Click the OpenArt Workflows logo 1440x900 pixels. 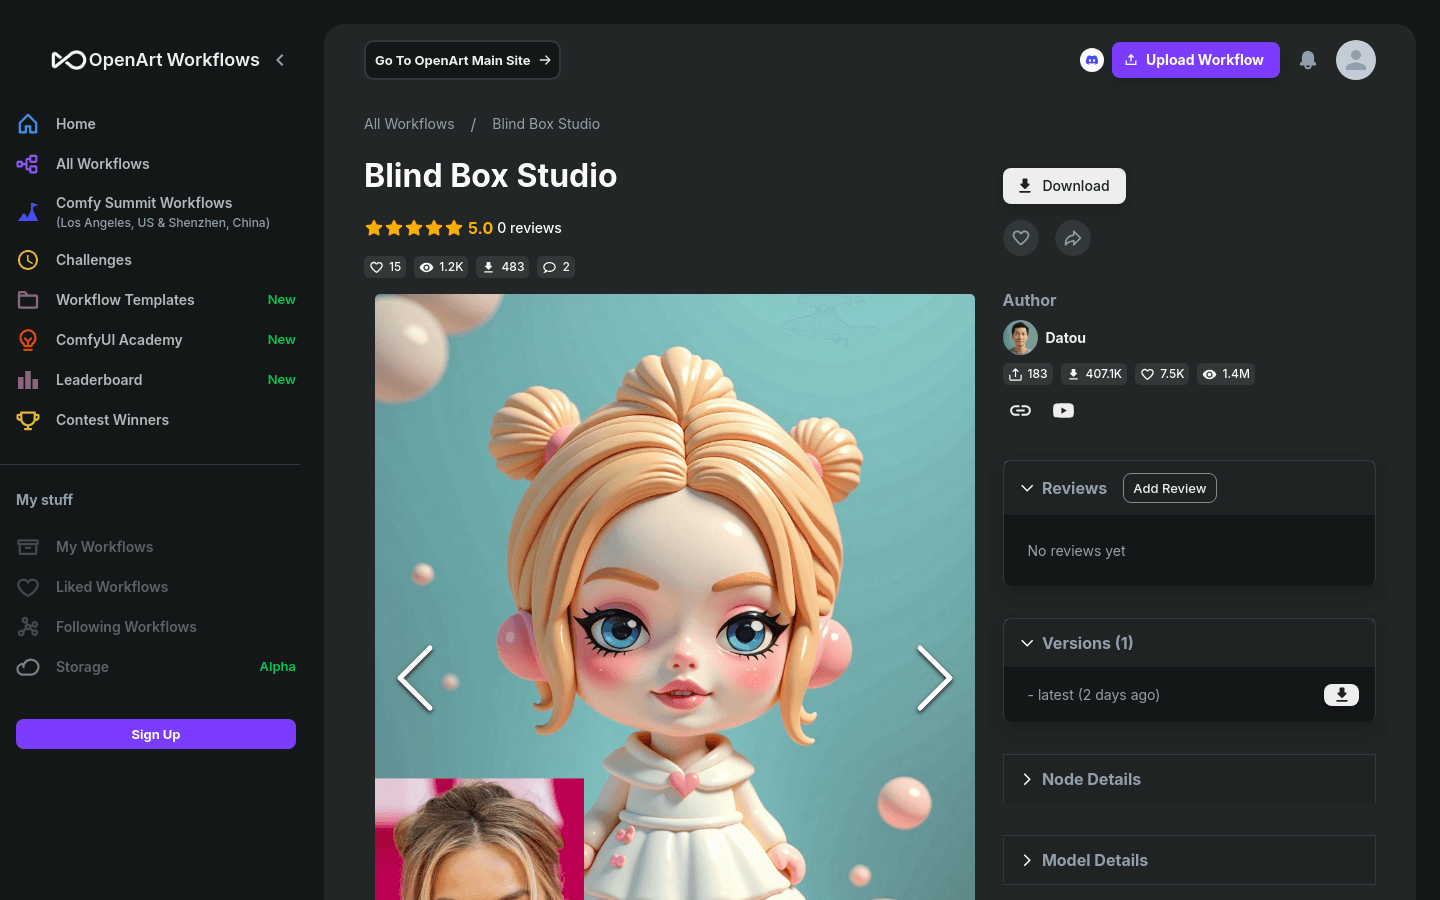pyautogui.click(x=155, y=60)
